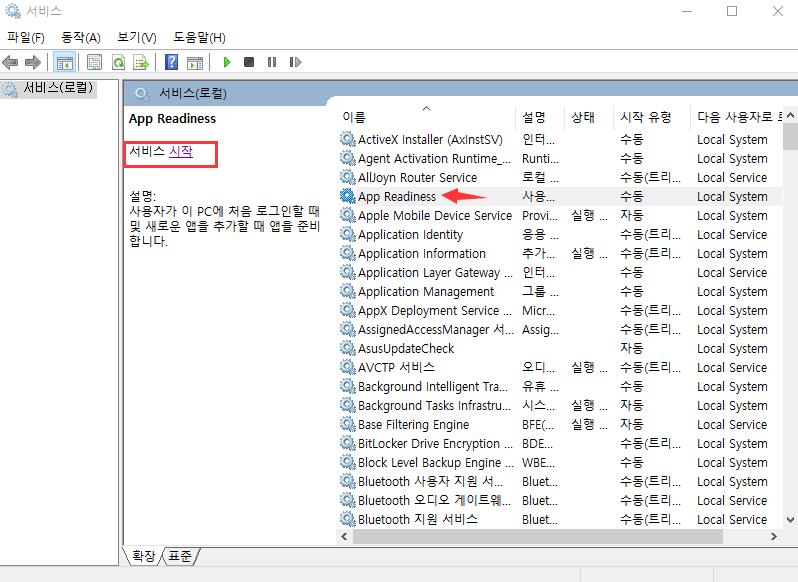This screenshot has height=582, width=798.
Task: Open Help using the question mark icon
Action: (x=172, y=63)
